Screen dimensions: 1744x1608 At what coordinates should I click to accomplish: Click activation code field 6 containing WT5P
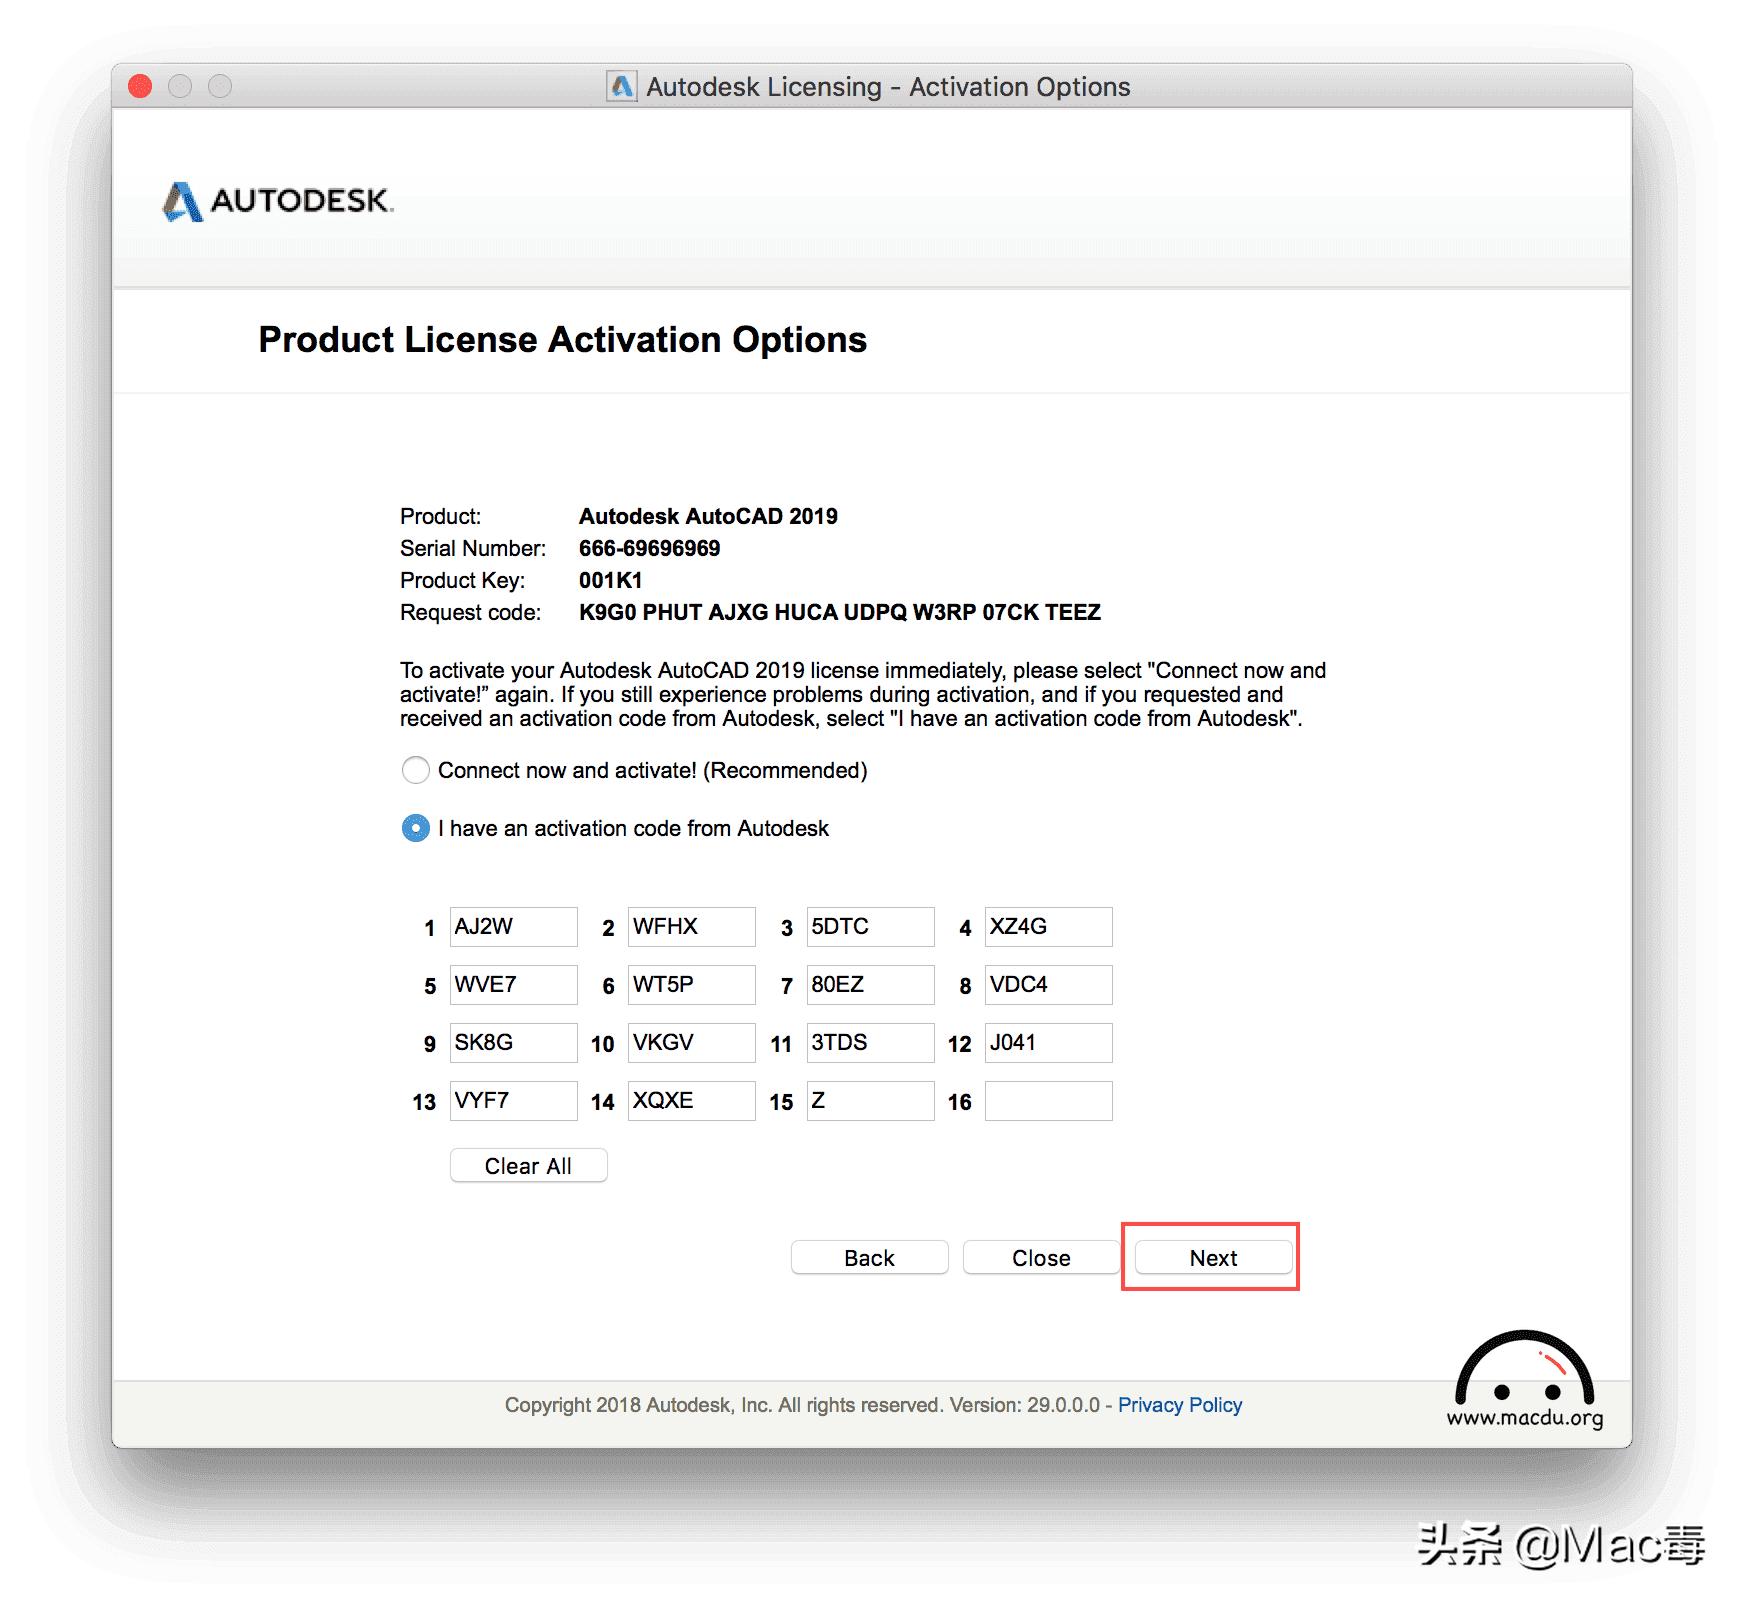(x=691, y=985)
